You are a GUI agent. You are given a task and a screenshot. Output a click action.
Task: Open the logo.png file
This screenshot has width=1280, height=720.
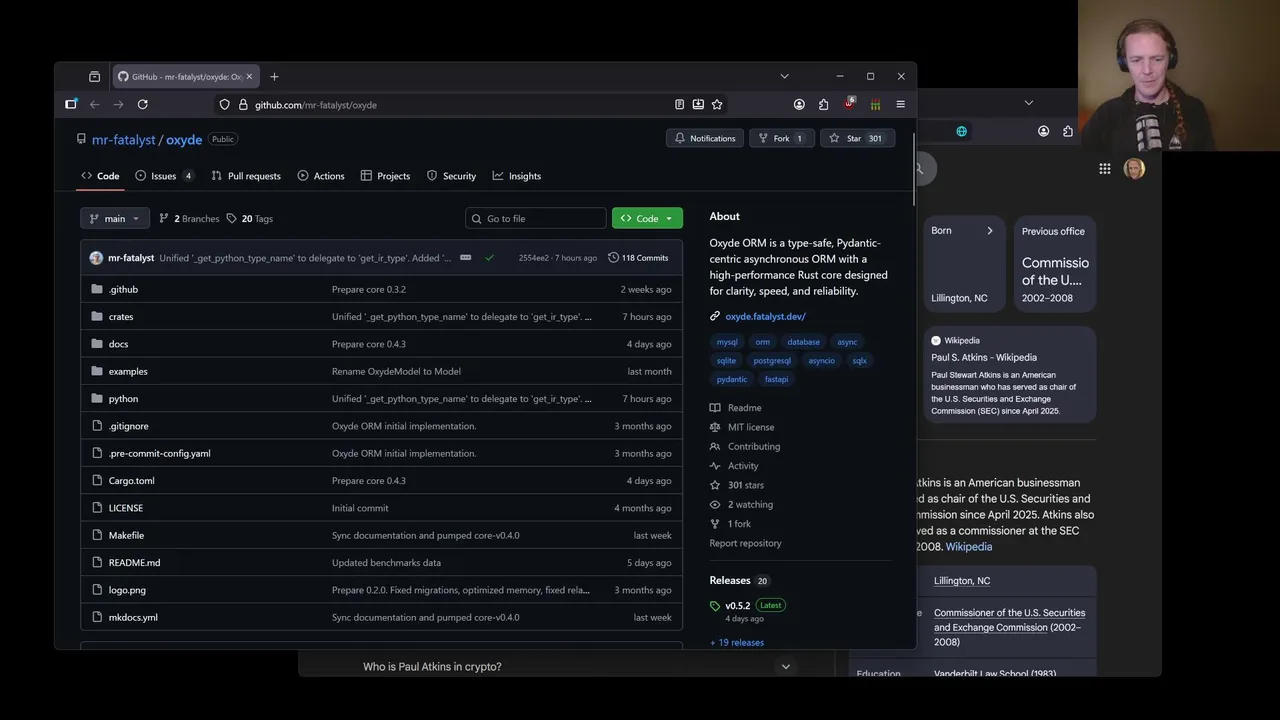(x=127, y=590)
